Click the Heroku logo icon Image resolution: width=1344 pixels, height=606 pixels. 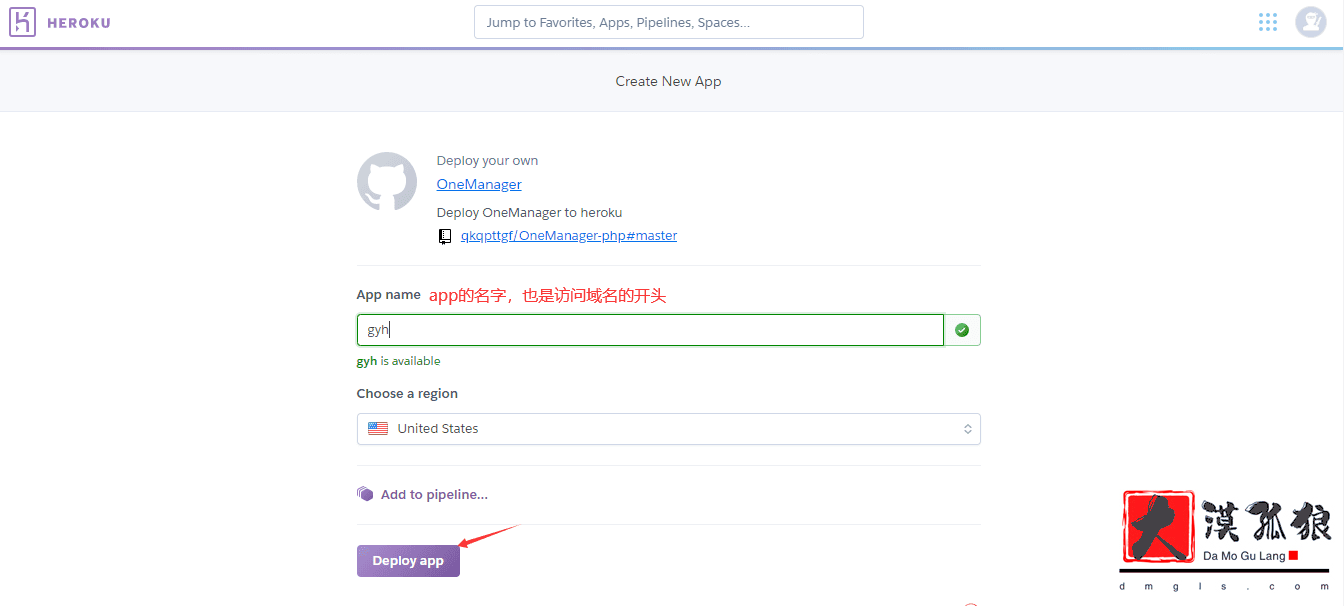[x=23, y=22]
